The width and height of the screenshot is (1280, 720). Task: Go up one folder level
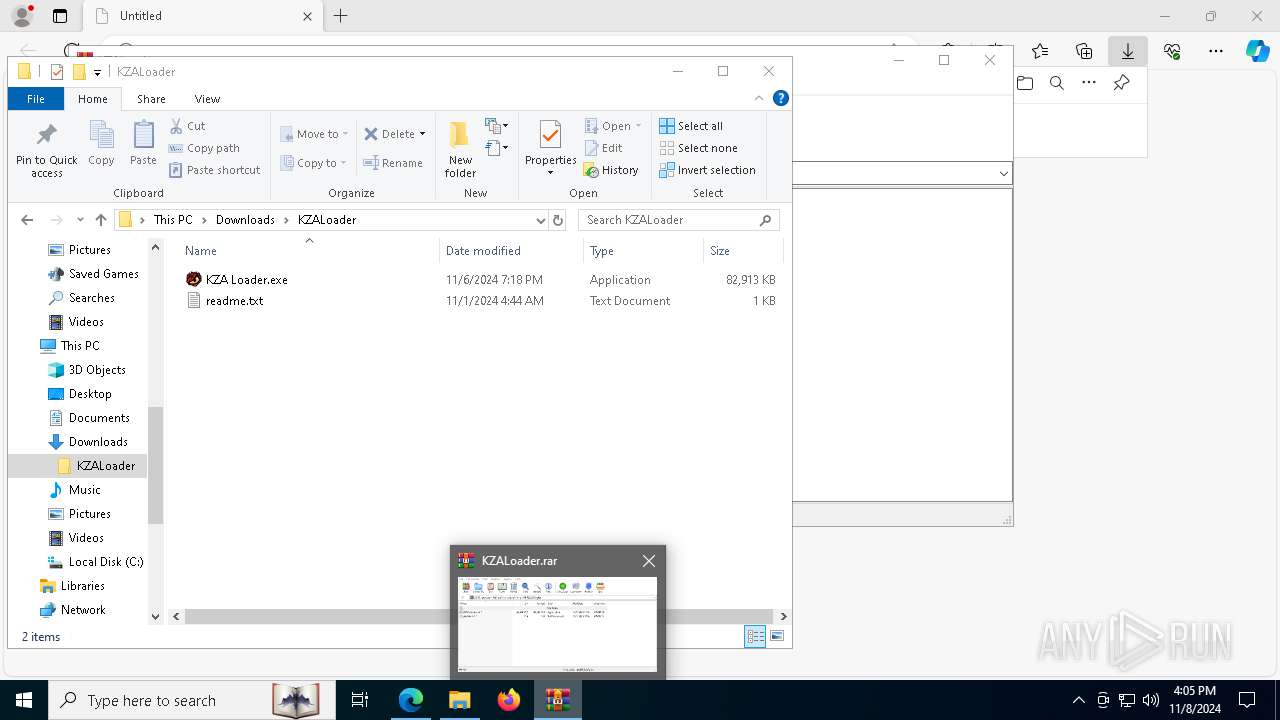pos(101,220)
